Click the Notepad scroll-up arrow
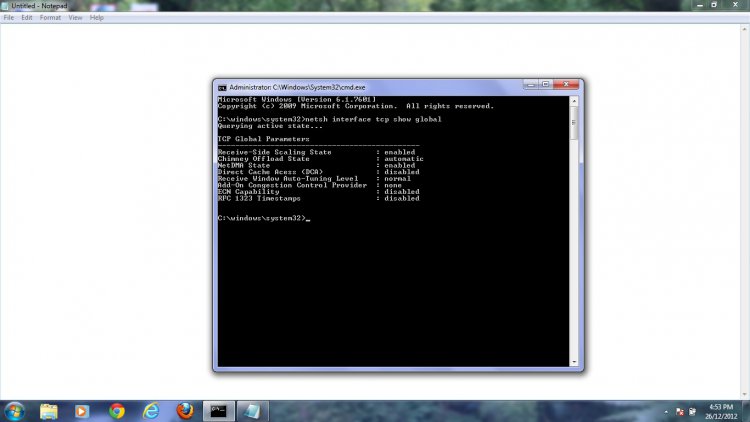This screenshot has width=750, height=422. click(745, 29)
